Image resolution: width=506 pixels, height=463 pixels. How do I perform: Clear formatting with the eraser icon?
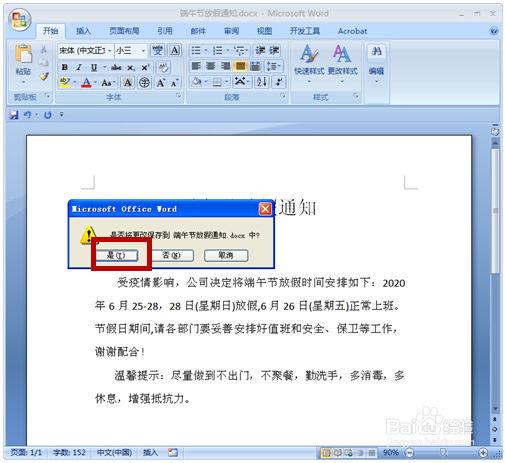(x=163, y=68)
